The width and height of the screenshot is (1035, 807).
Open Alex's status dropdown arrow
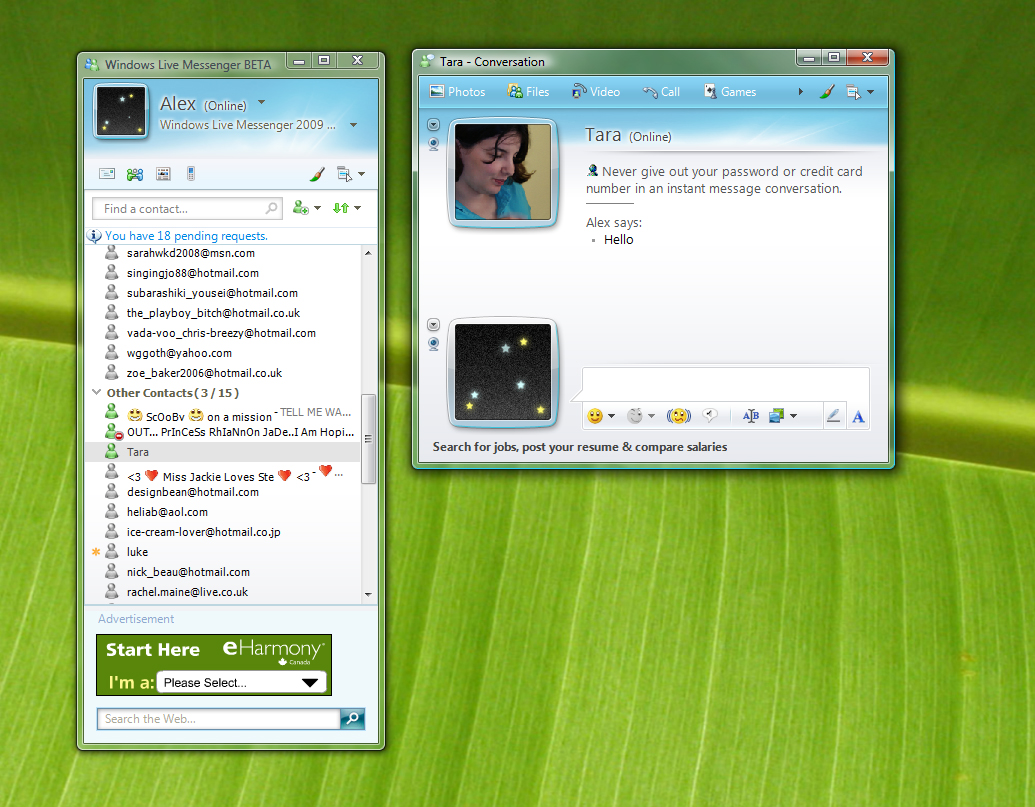click(x=260, y=102)
